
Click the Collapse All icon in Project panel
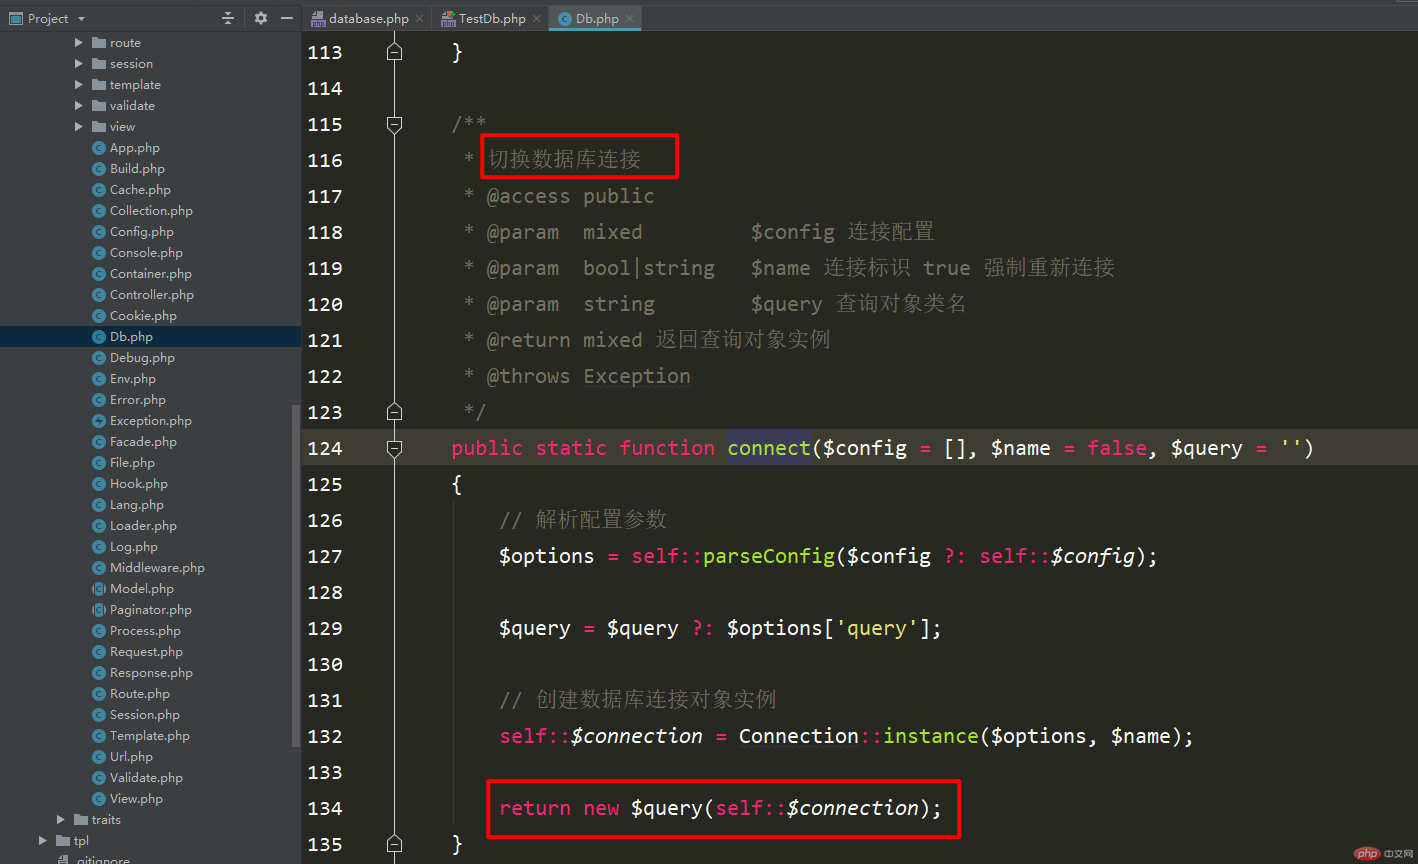[228, 18]
